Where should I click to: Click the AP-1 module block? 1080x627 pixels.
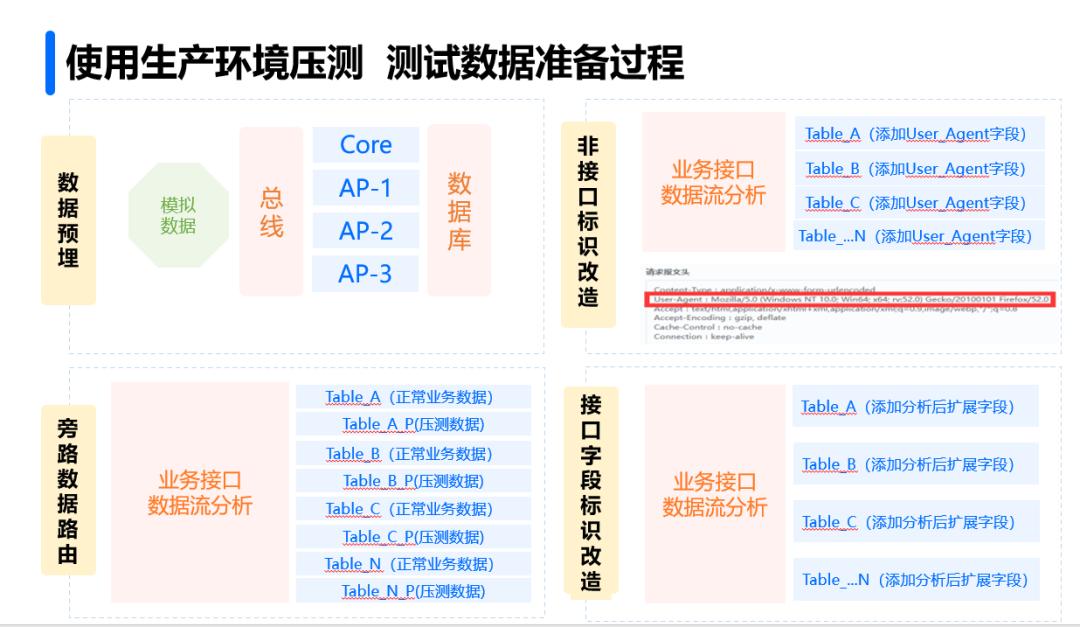[x=365, y=187]
